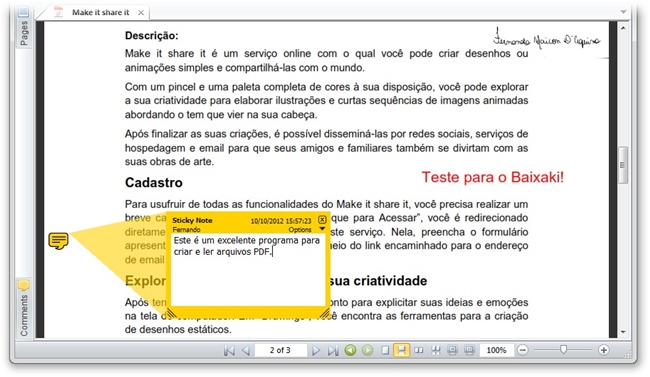Click the scroll down arrow of document
650x377 pixels.
click(623, 332)
